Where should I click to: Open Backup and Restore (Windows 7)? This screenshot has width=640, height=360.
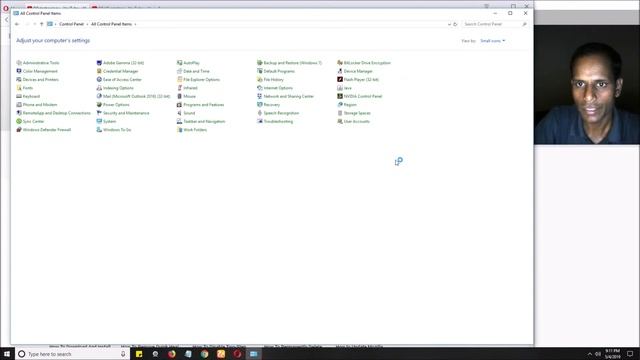pyautogui.click(x=290, y=63)
